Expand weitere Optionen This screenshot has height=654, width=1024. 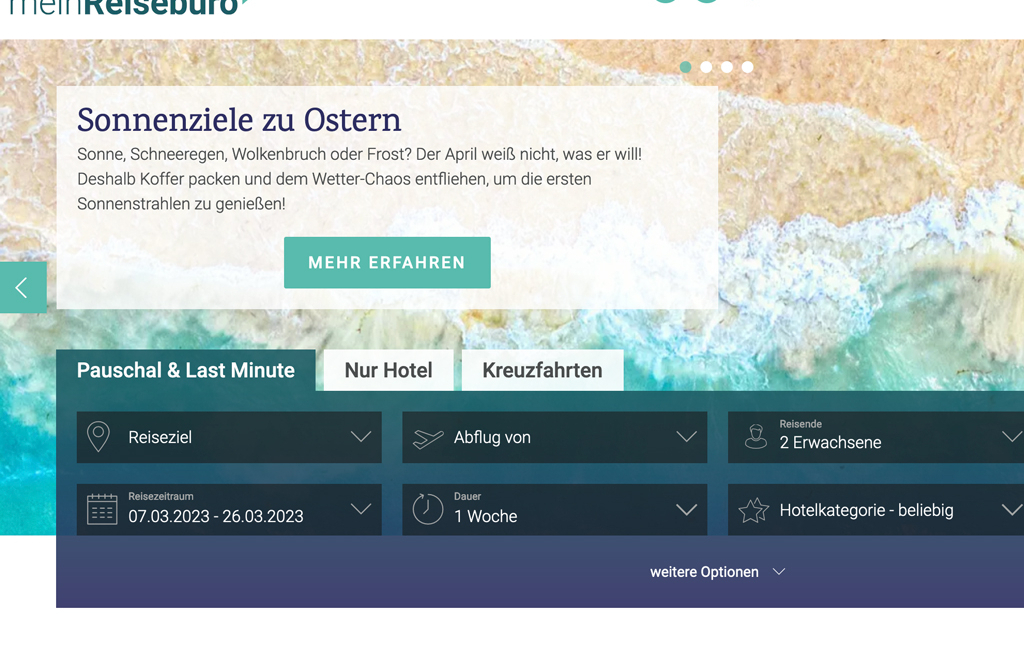point(717,572)
